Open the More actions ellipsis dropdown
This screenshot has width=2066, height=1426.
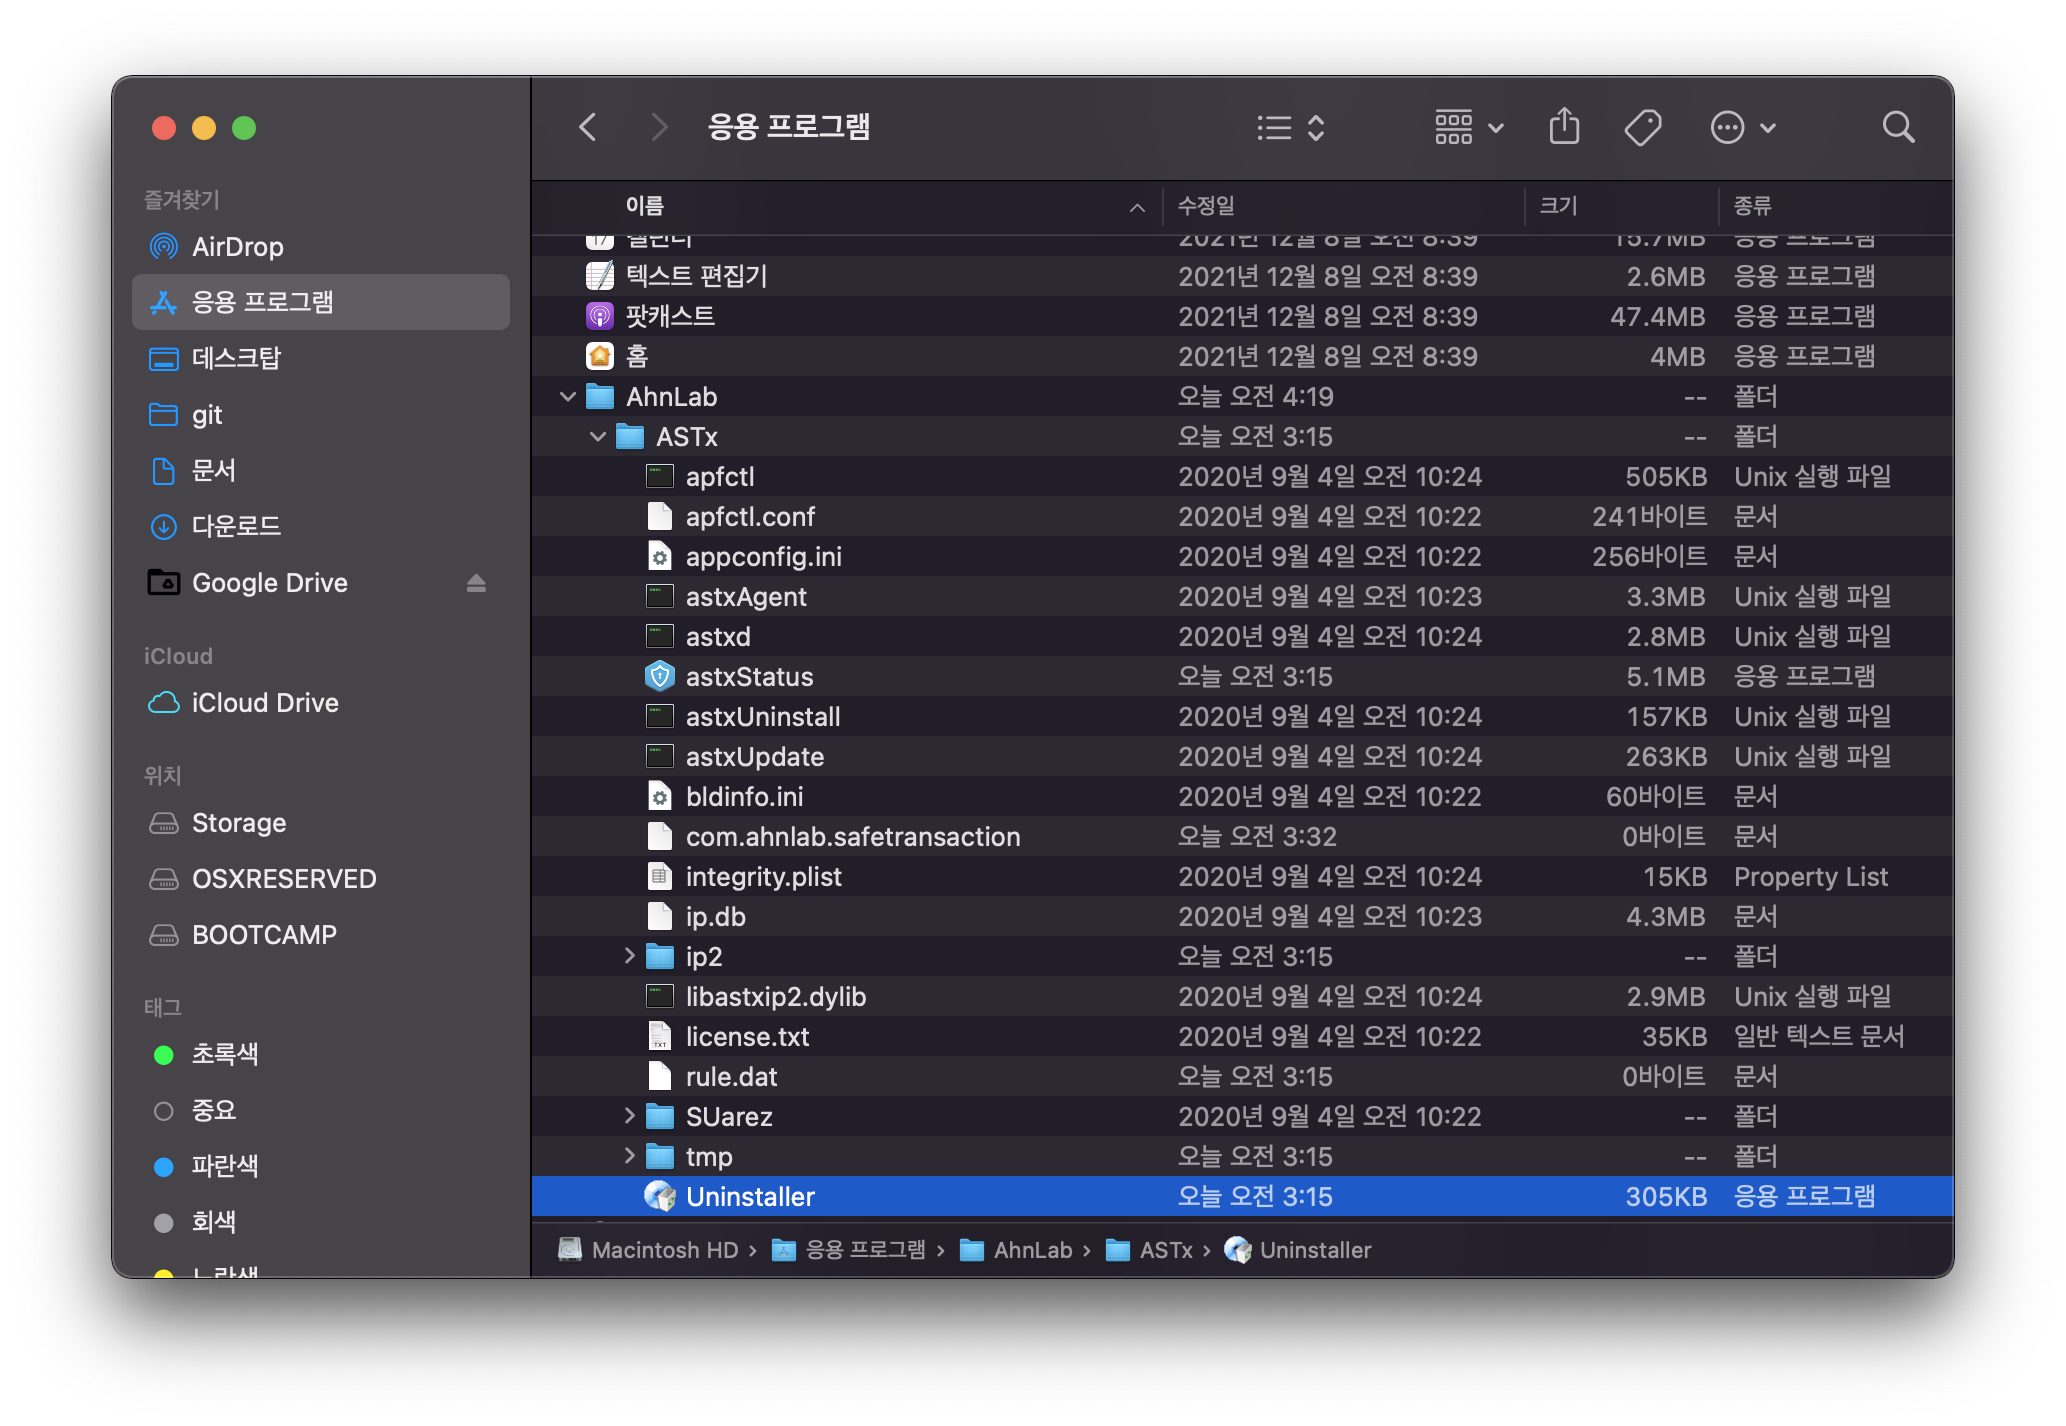(x=1742, y=127)
